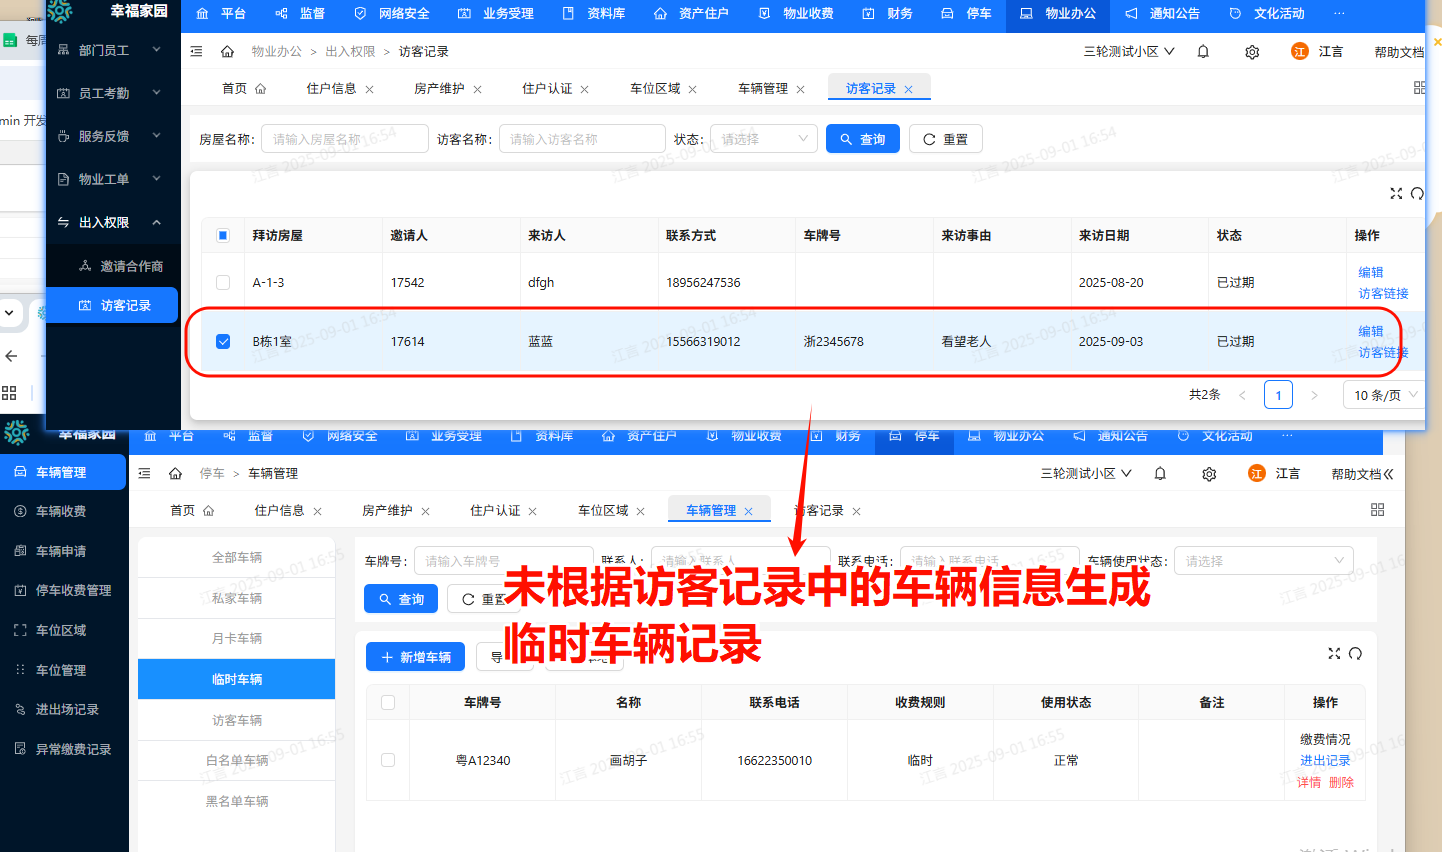Screen dimensions: 1442x852
Task: Uncheck the B栋1室 row checkbox
Action: (223, 342)
